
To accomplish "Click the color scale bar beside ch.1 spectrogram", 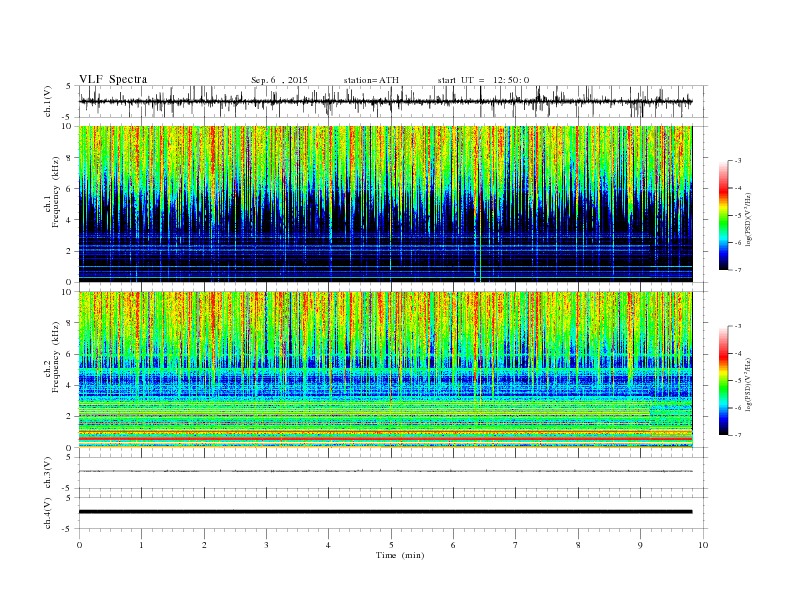I will tap(723, 215).
